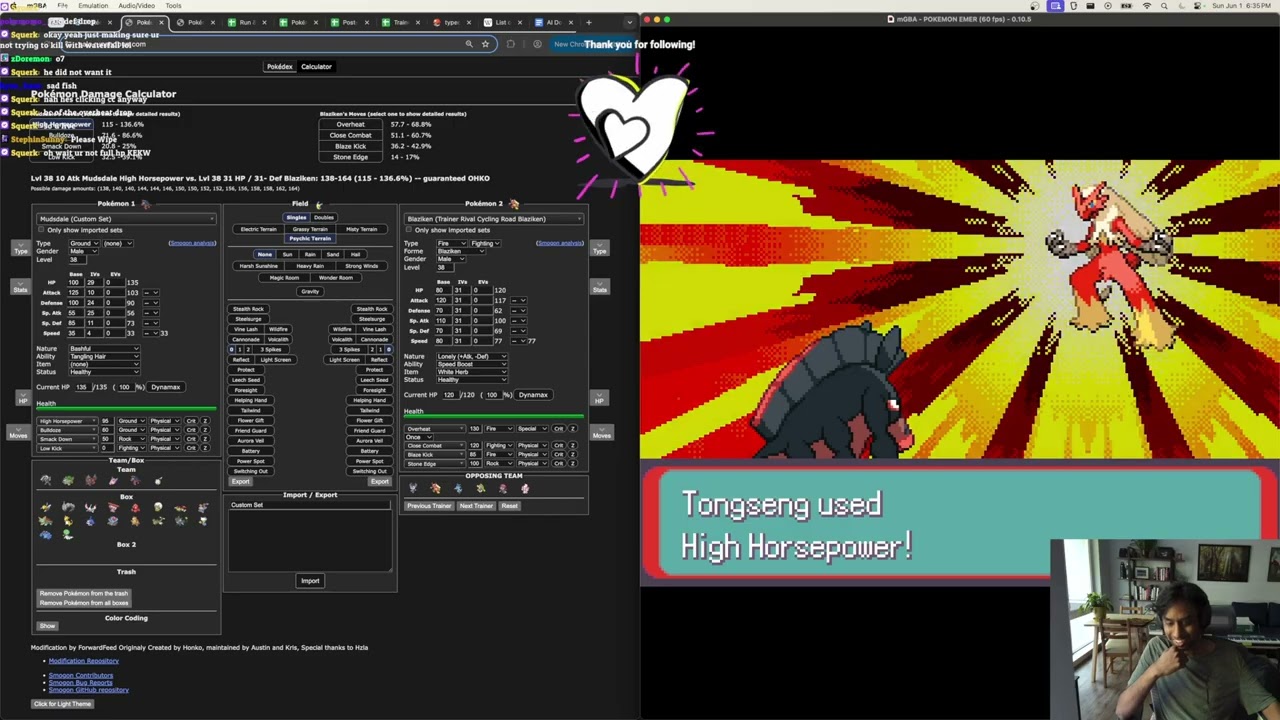Toggle Pokémon 1 side Stealth Rock
The height and width of the screenshot is (720, 1280).
click(x=248, y=309)
